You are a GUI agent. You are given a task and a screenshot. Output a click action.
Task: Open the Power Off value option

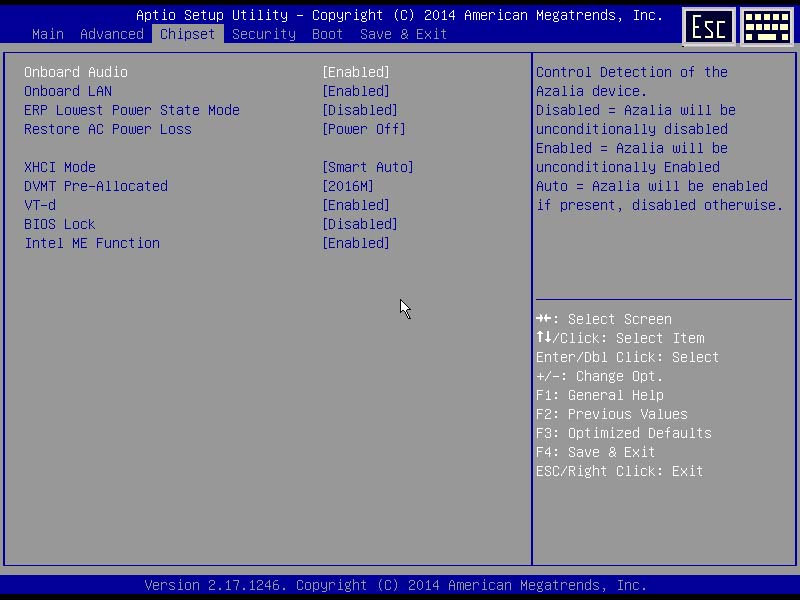(x=364, y=129)
